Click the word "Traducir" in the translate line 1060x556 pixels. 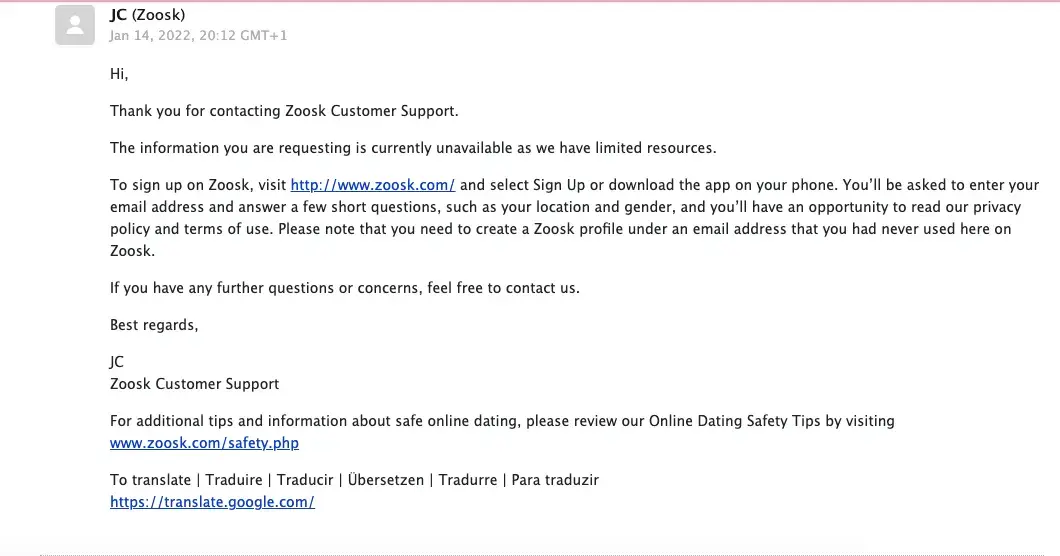306,480
